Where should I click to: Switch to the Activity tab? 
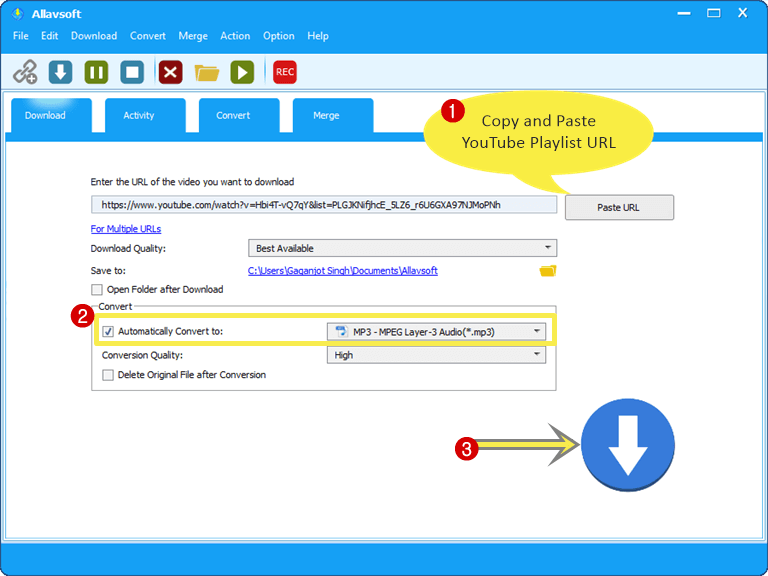point(145,116)
